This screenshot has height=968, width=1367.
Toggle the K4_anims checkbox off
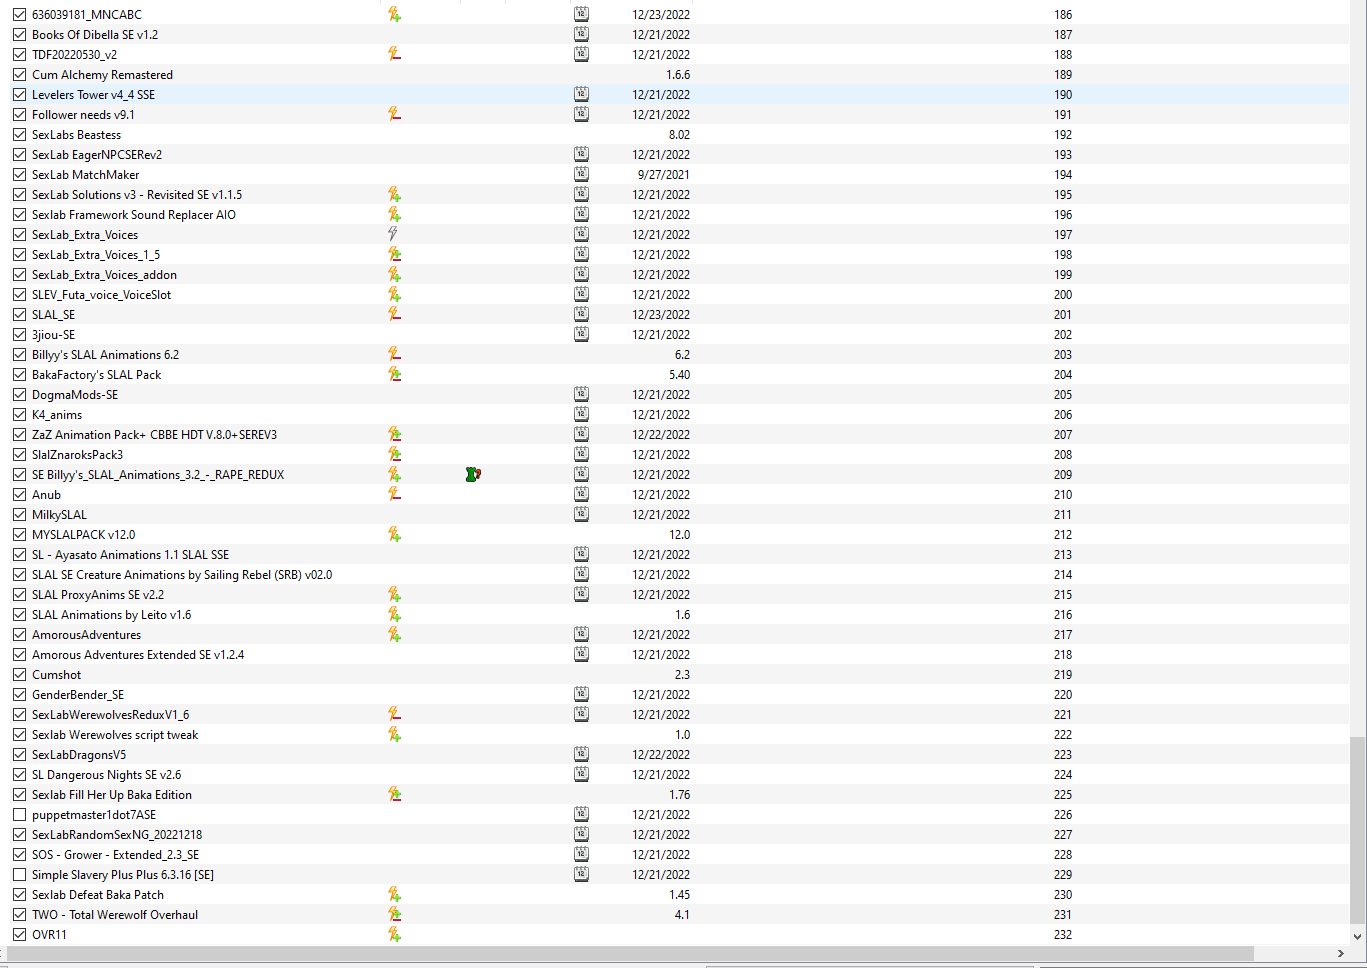(x=19, y=415)
